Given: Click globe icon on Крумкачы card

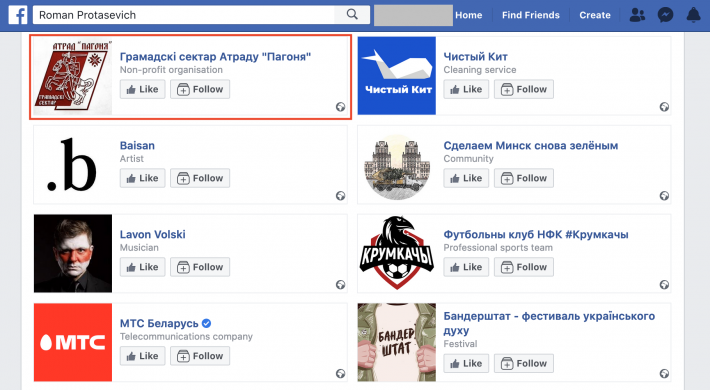Looking at the screenshot, I should (664, 284).
